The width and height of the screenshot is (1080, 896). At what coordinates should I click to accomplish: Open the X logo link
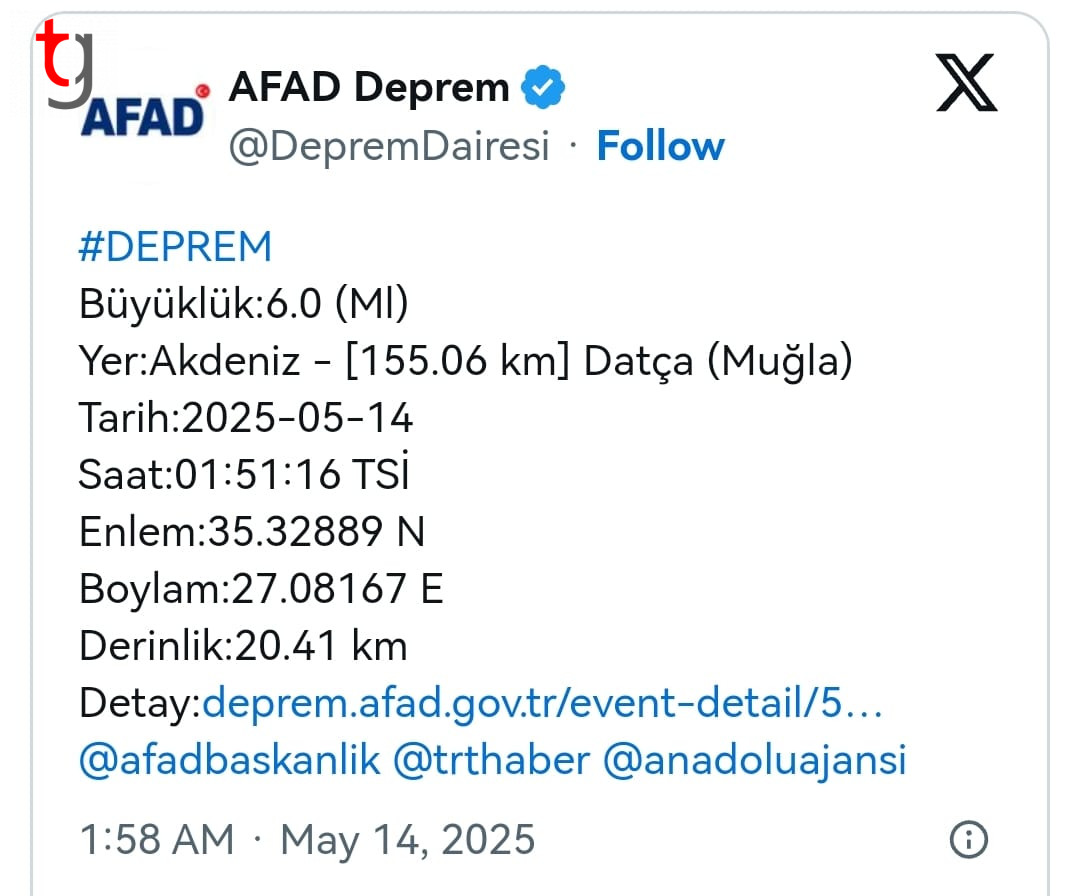966,83
